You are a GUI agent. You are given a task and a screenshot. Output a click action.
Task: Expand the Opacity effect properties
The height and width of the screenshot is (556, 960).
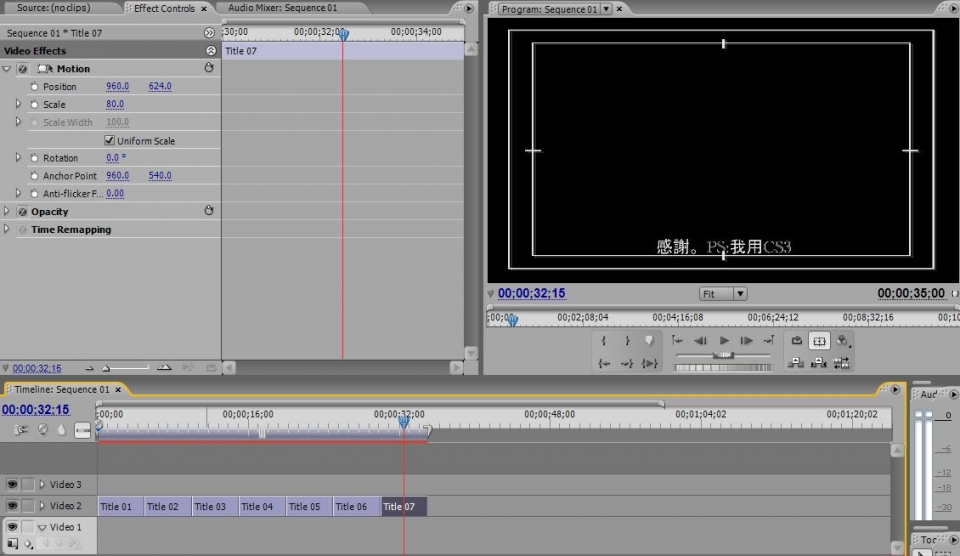(8, 212)
